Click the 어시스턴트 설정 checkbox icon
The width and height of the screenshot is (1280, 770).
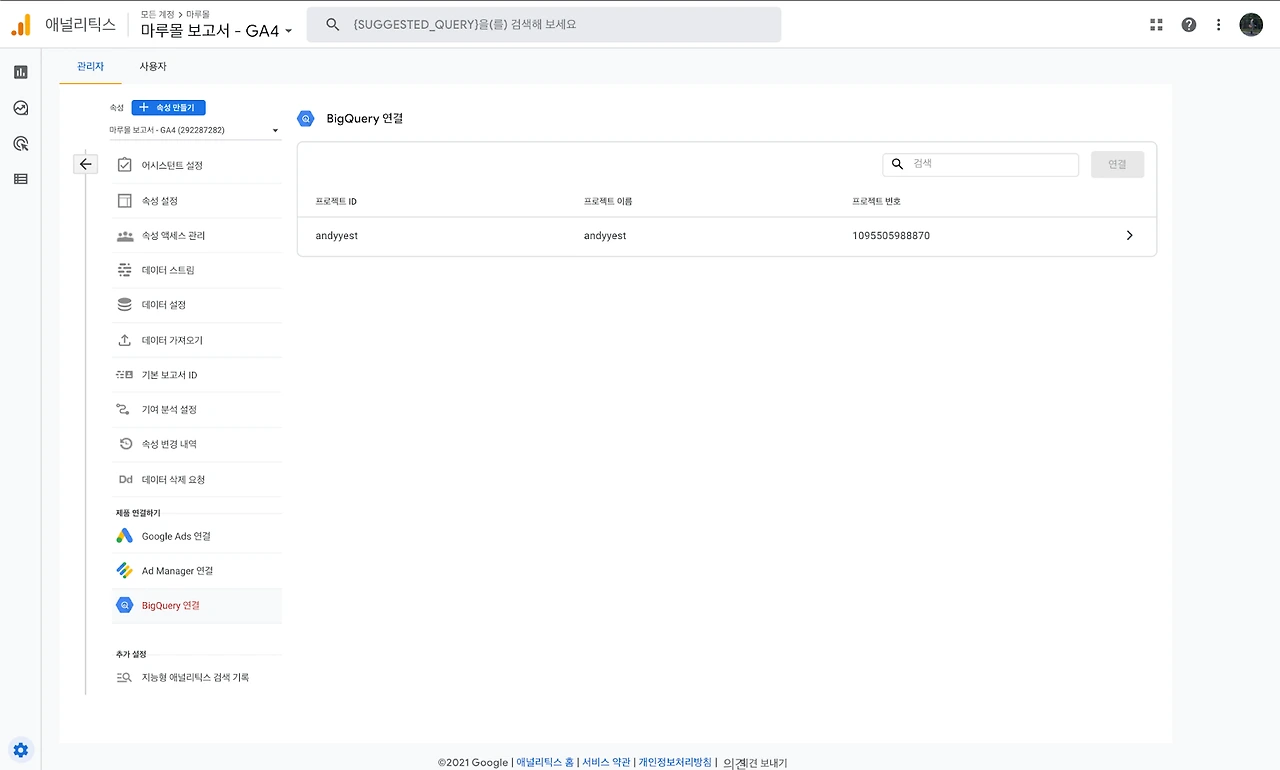pyautogui.click(x=125, y=165)
